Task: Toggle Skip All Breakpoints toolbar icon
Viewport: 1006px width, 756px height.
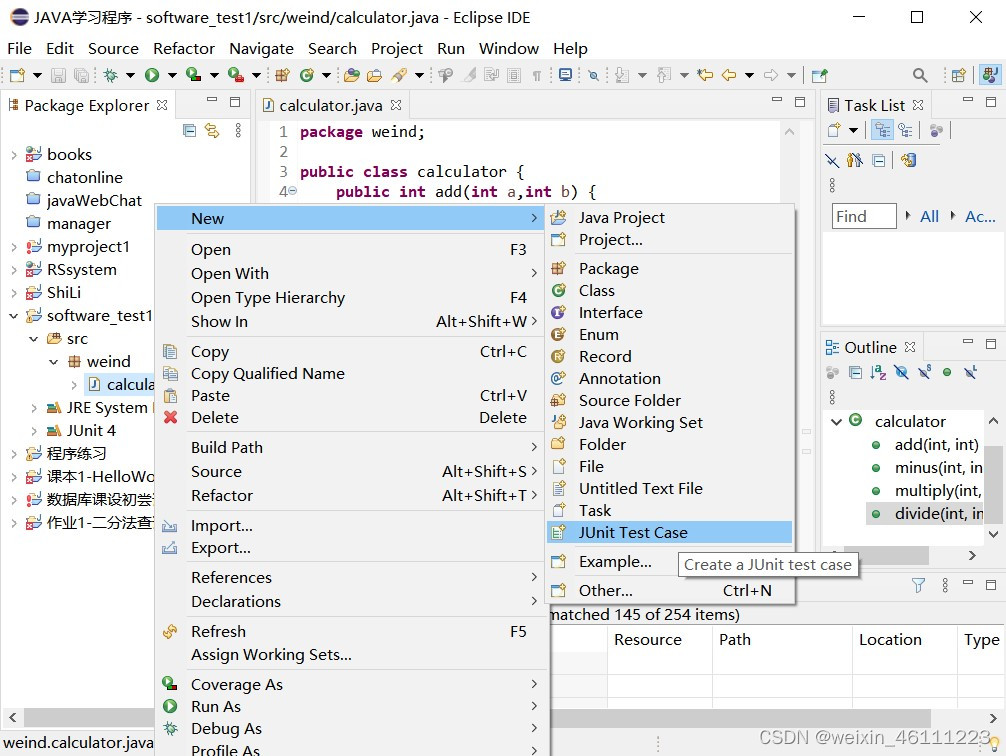Action: tap(593, 75)
